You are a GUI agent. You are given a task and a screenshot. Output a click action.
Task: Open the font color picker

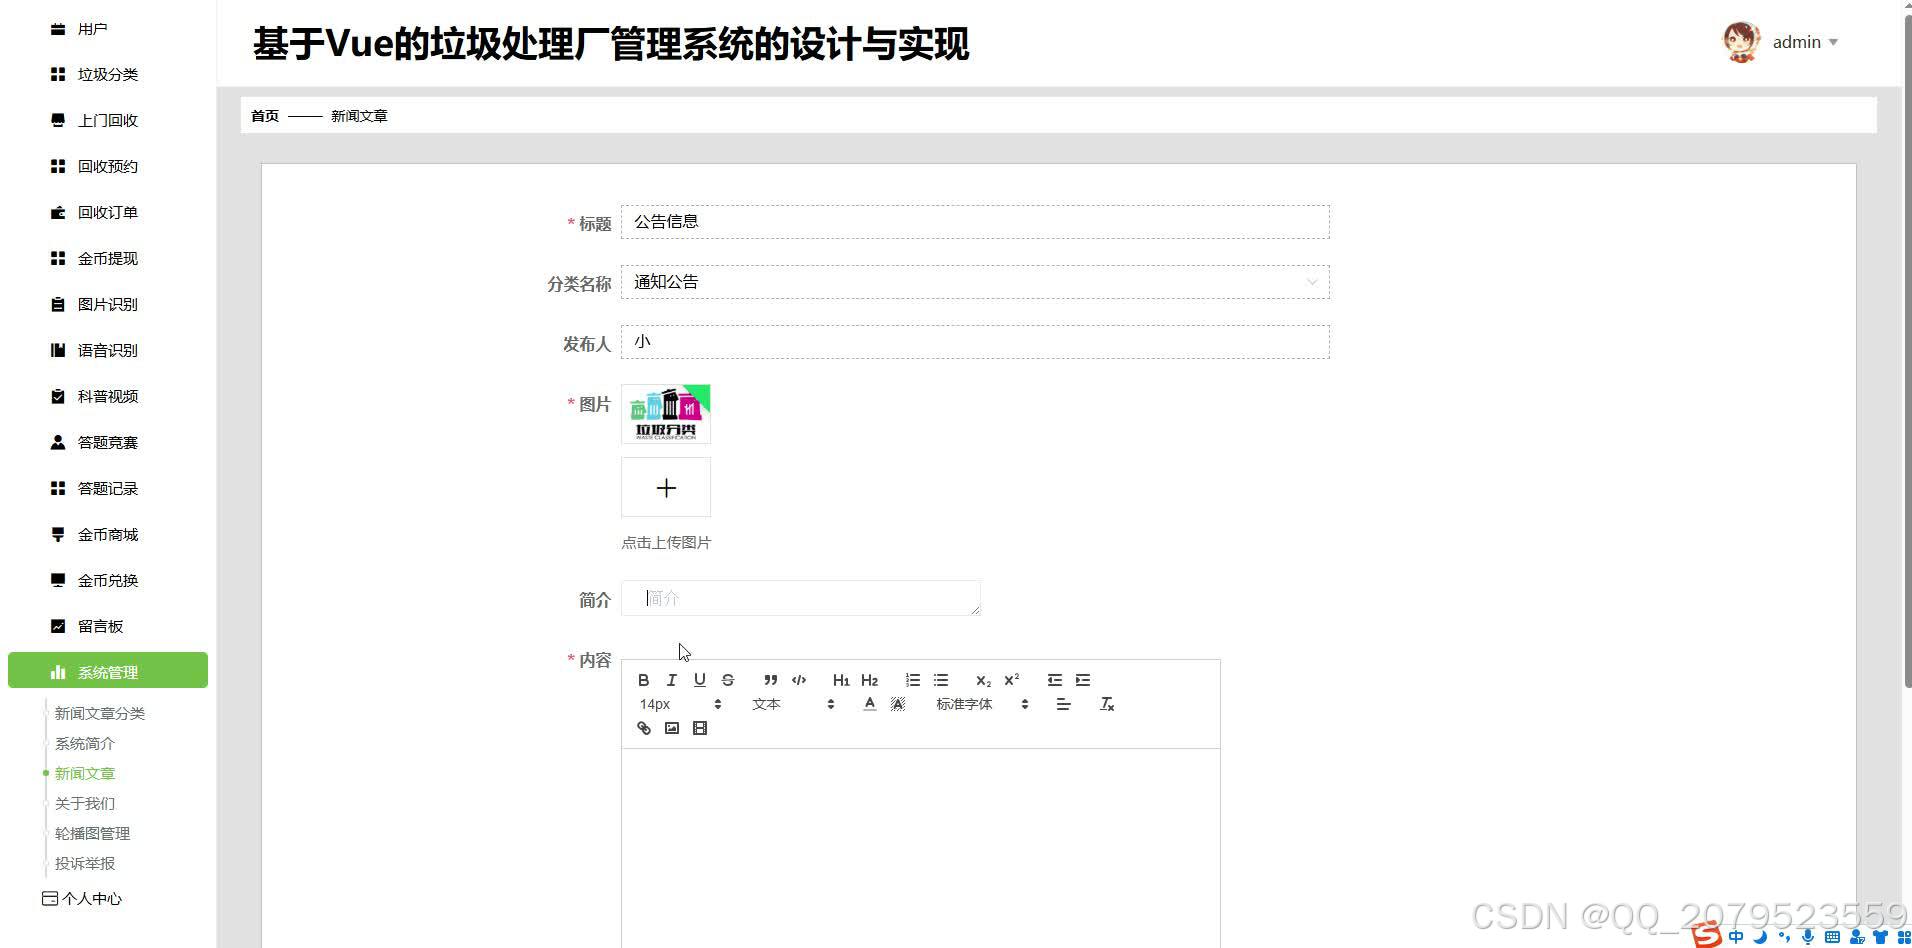pyautogui.click(x=869, y=703)
